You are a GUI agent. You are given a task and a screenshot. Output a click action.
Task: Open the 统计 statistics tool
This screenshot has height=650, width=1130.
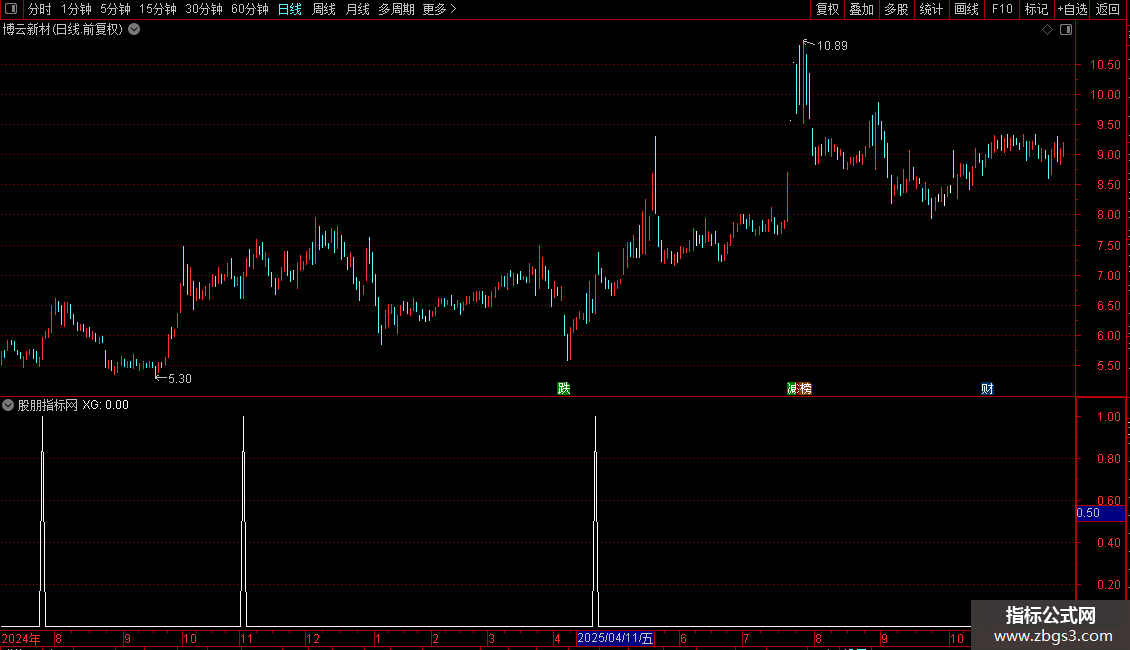click(x=931, y=9)
